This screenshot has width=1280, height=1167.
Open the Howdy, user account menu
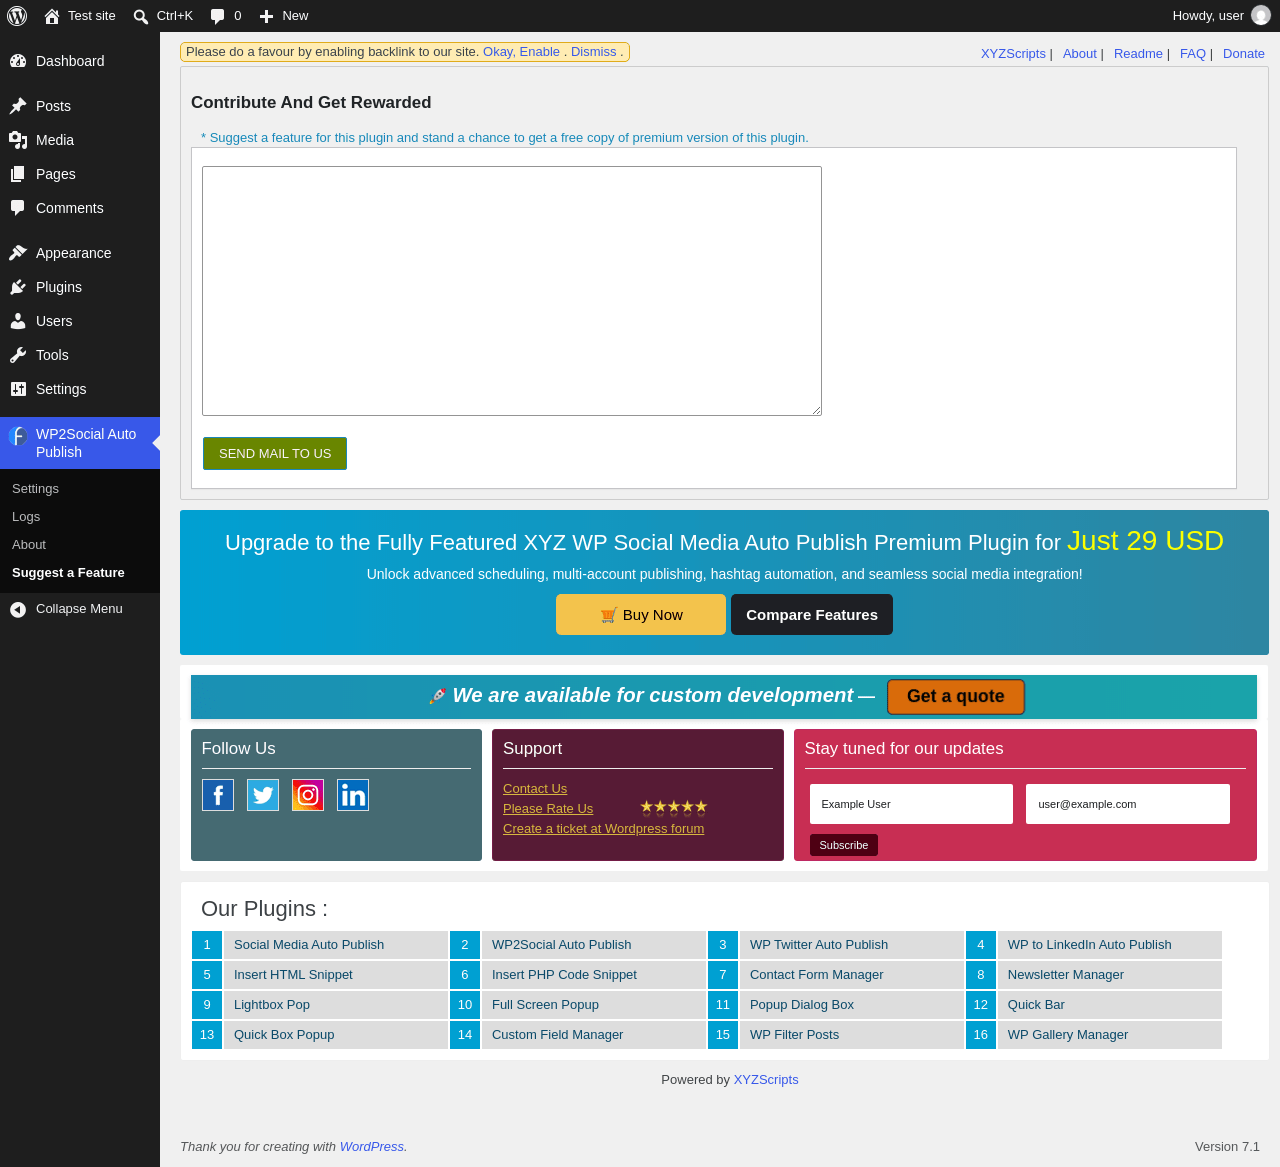[1220, 16]
